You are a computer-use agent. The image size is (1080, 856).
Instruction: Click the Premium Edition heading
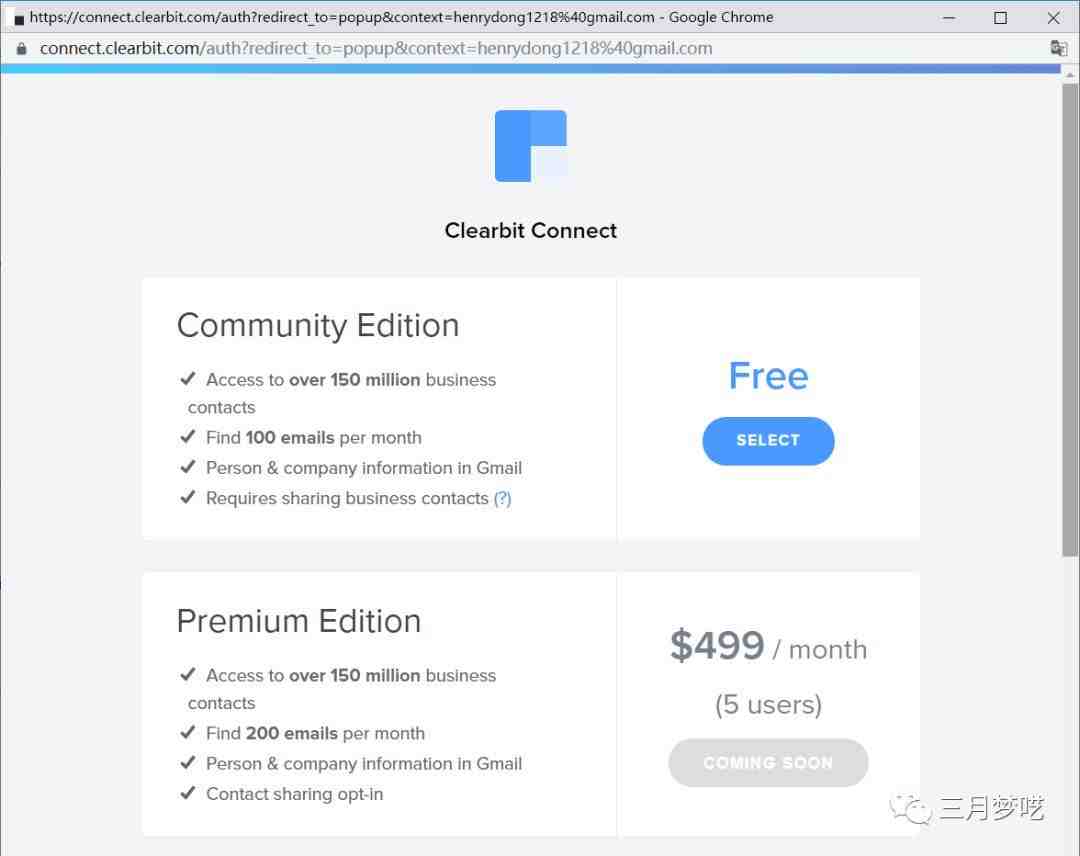tap(299, 621)
